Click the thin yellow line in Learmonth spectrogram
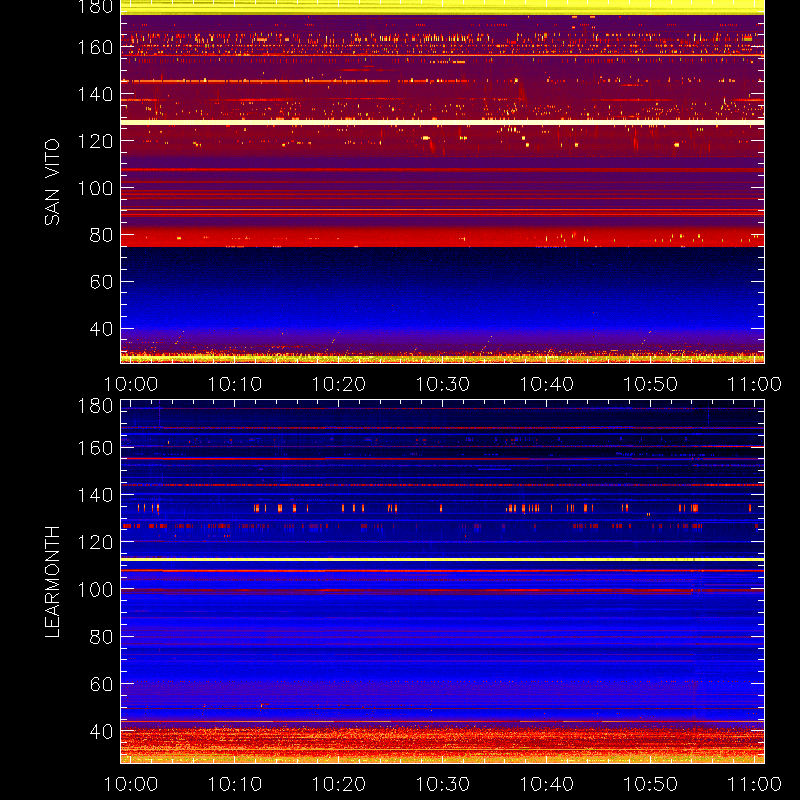The image size is (800, 800). coord(442,560)
